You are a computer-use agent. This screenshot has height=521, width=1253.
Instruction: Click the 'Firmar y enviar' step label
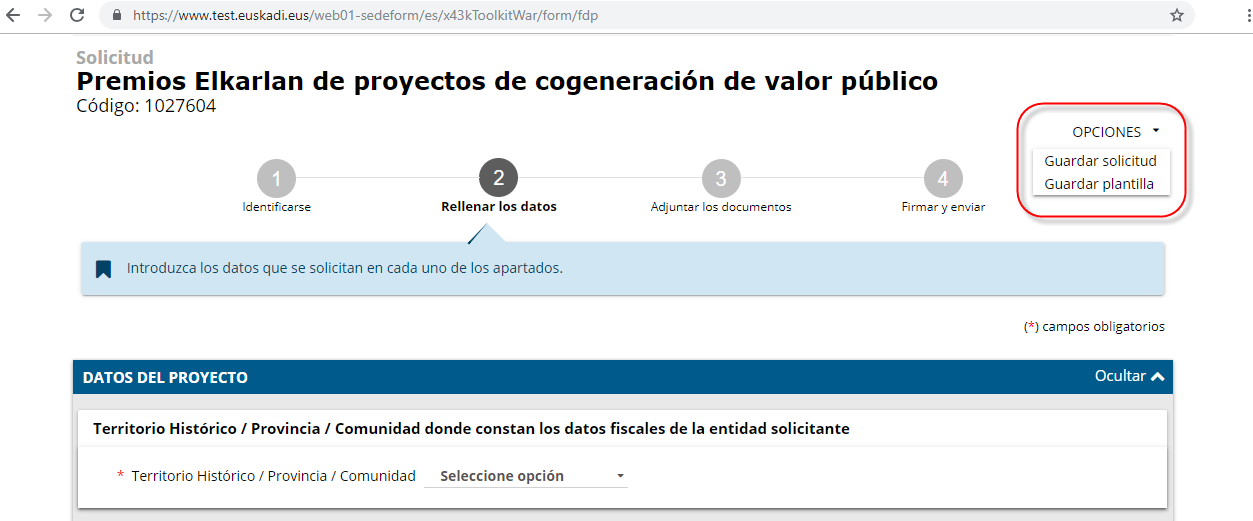coord(942,207)
